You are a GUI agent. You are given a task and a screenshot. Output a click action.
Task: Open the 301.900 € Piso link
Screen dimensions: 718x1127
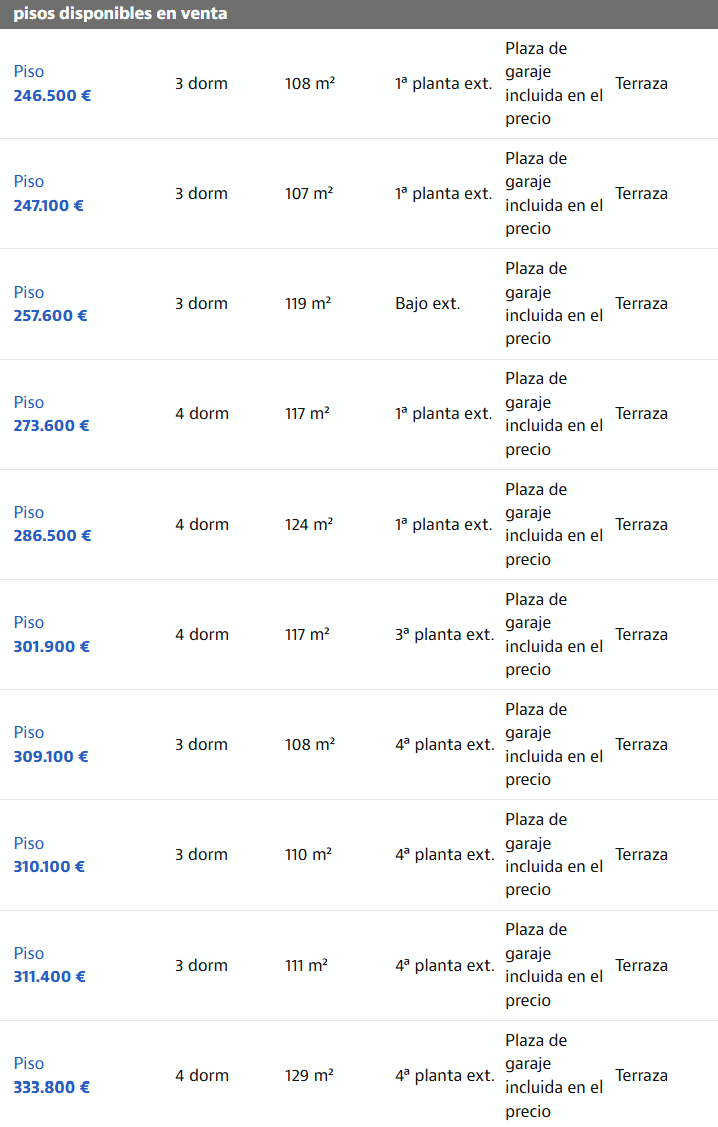pos(51,635)
